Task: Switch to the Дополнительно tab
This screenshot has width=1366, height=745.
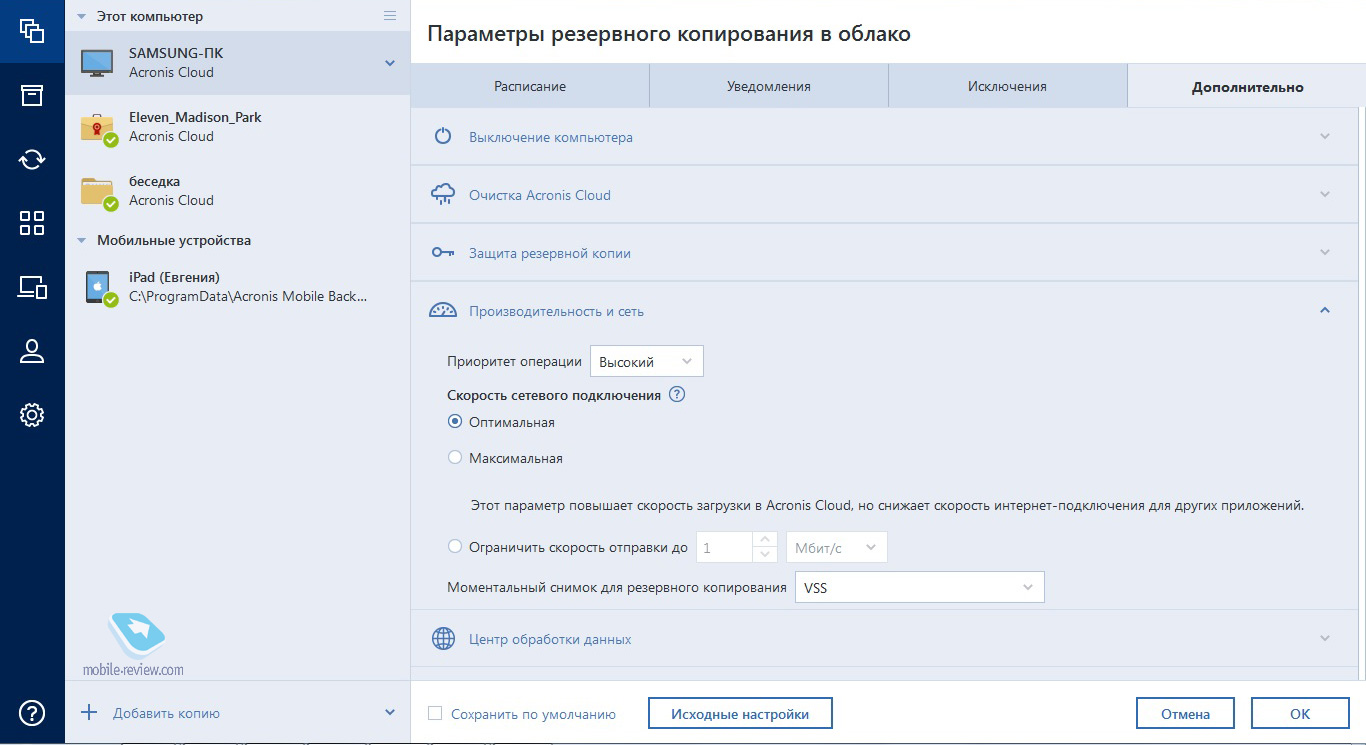Action: click(x=1247, y=87)
